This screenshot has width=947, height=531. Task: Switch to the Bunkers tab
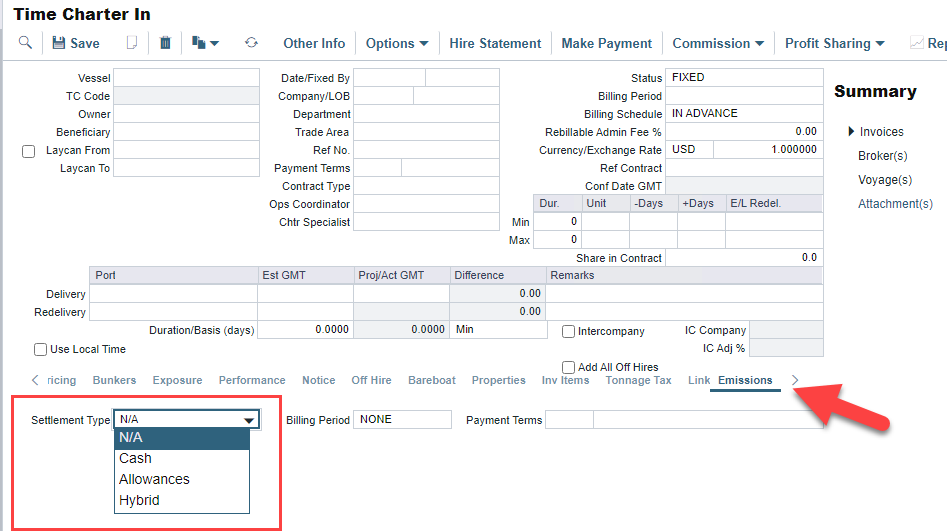pyautogui.click(x=114, y=380)
